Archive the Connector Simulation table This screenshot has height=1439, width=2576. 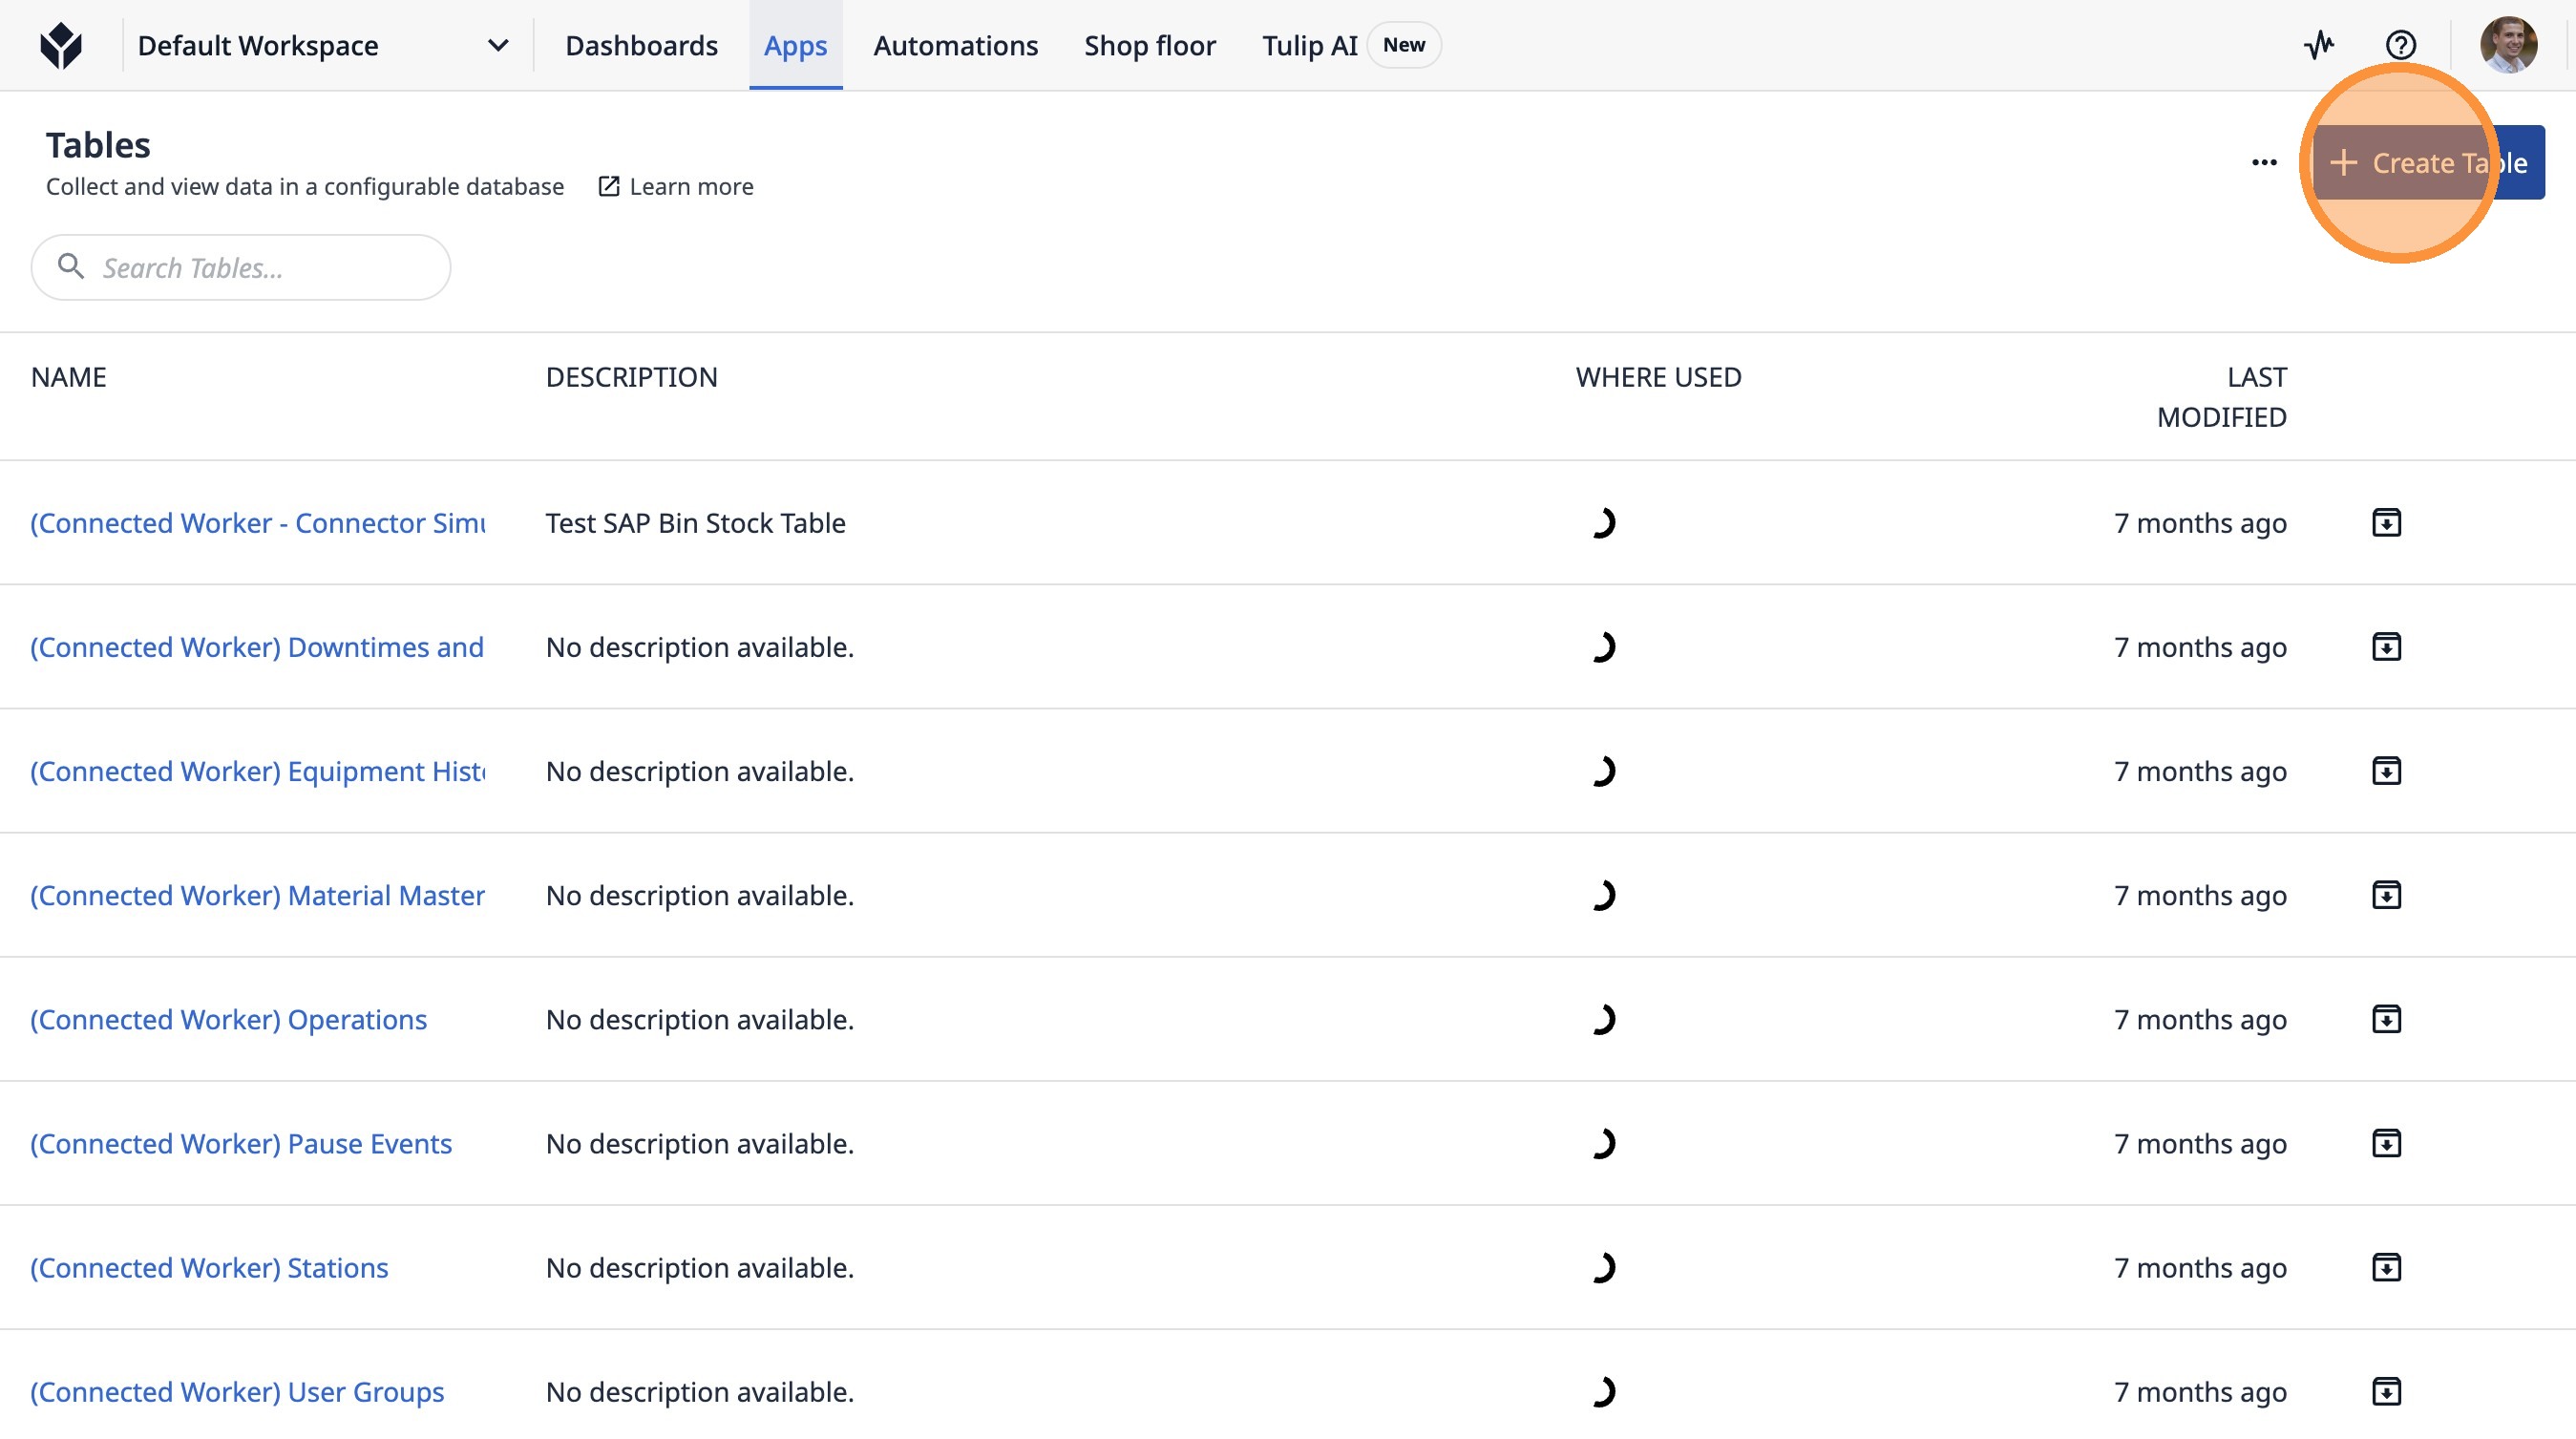[x=2386, y=523]
